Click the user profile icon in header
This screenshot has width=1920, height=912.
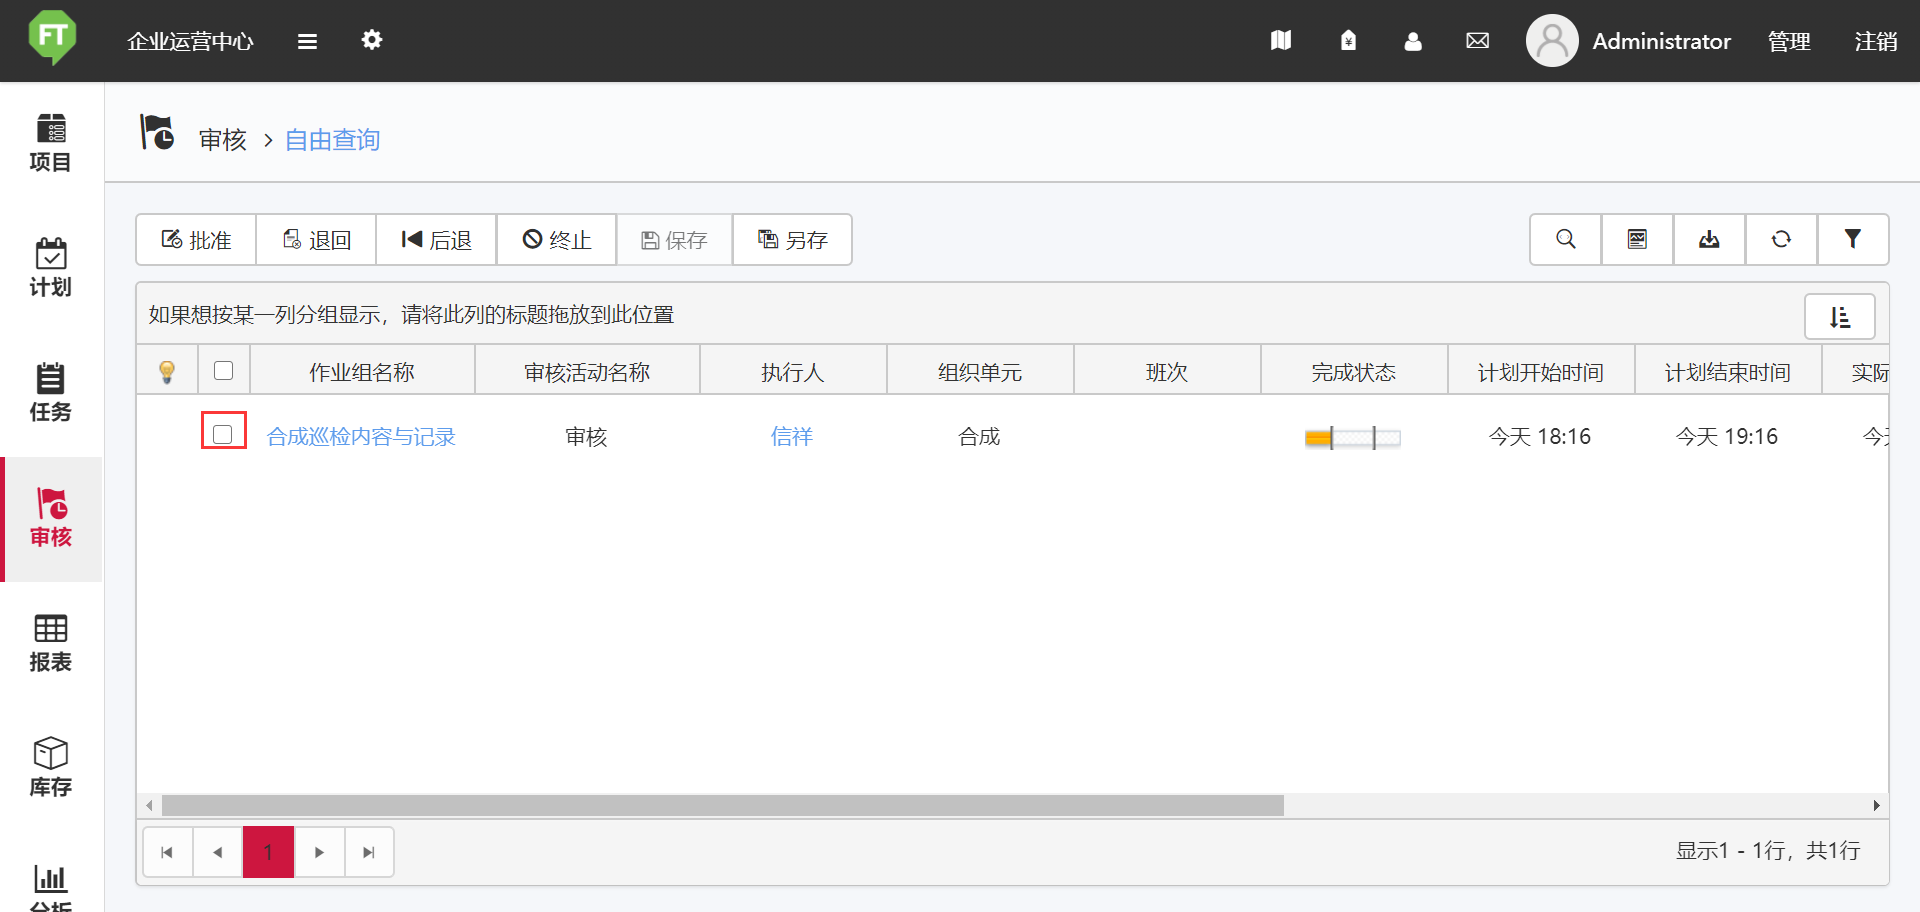click(1412, 41)
